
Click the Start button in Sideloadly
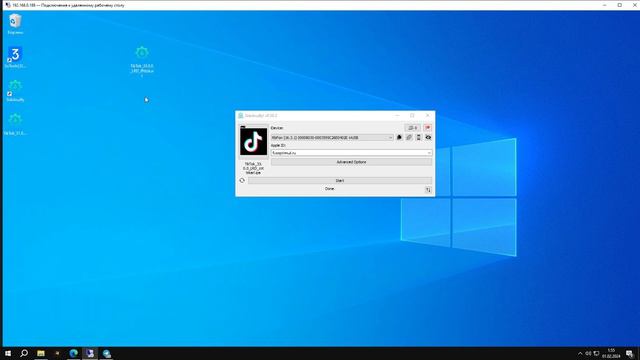click(x=340, y=180)
